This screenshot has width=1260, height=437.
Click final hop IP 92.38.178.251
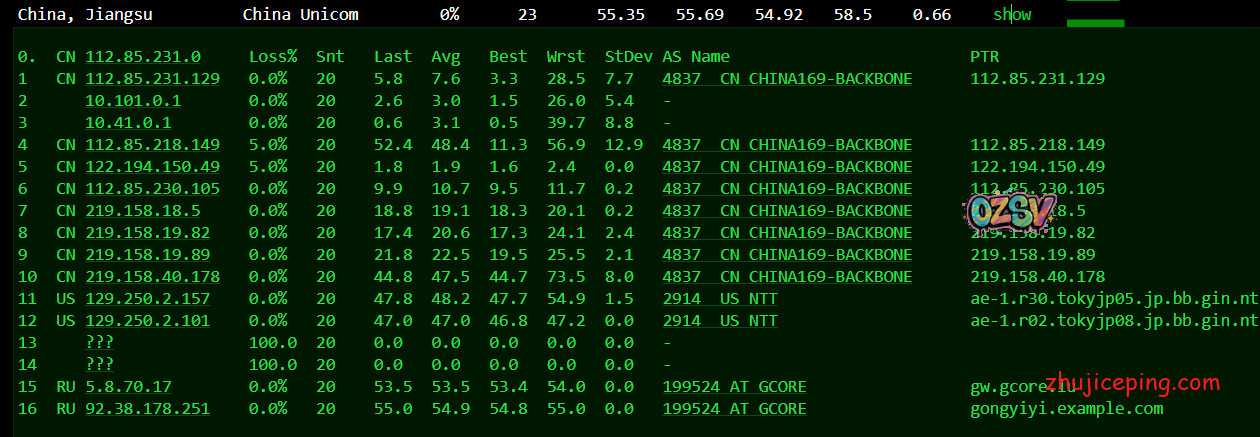[x=147, y=409]
